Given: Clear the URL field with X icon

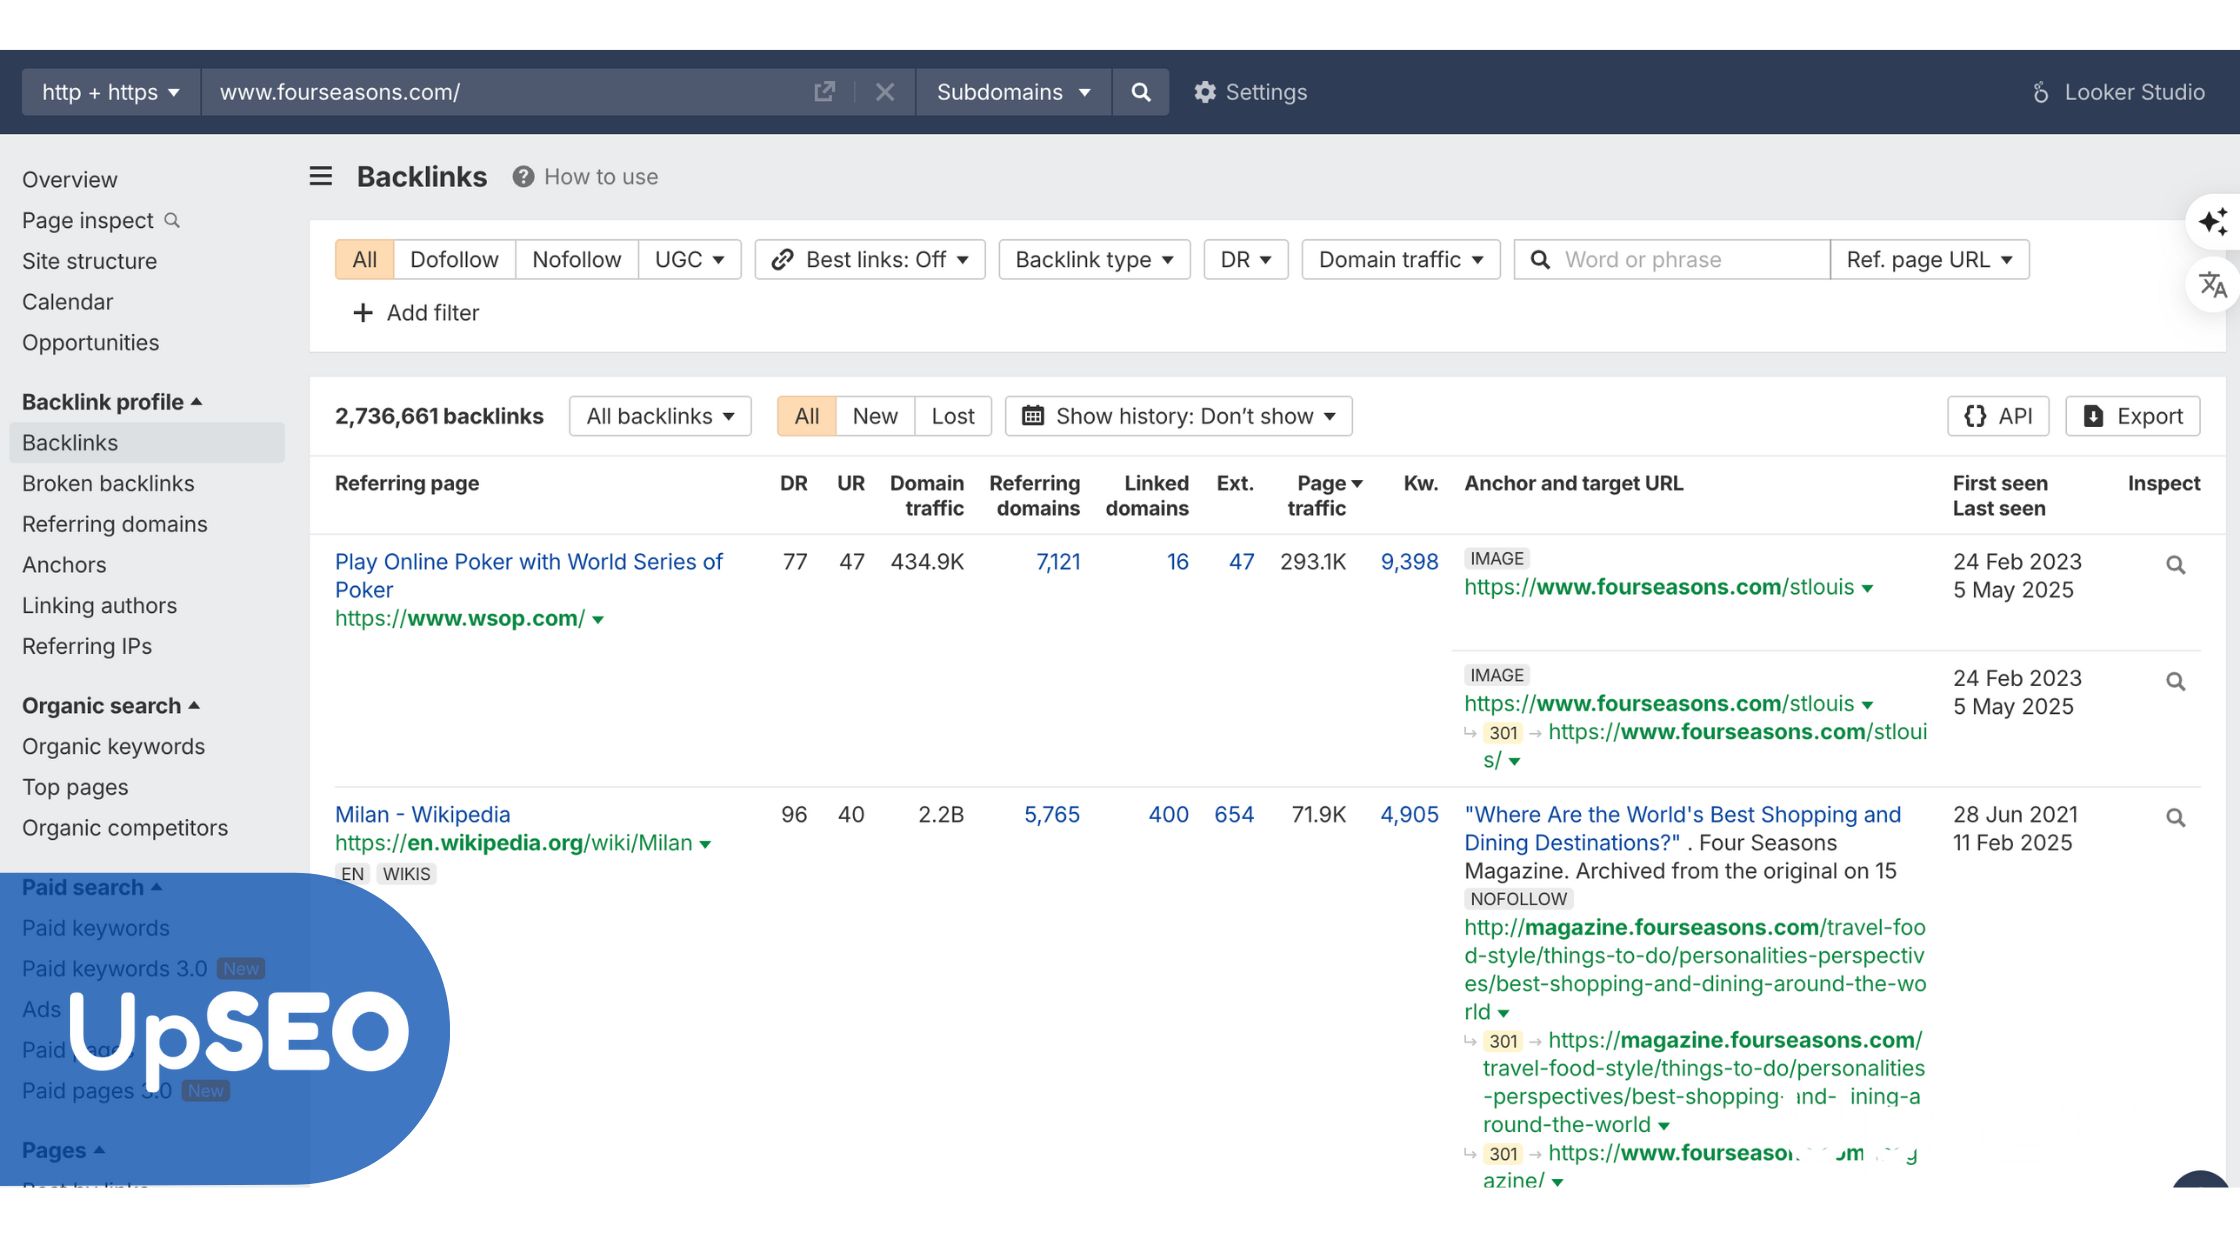Looking at the screenshot, I should [x=885, y=92].
